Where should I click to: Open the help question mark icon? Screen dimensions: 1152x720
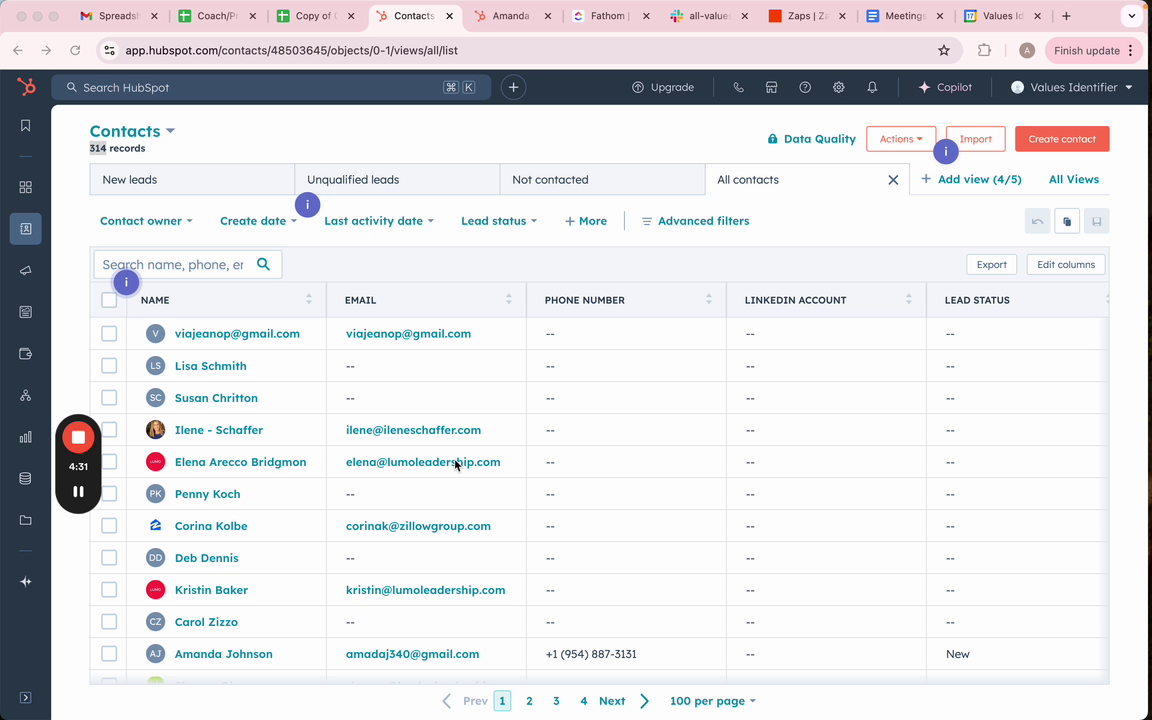point(805,87)
